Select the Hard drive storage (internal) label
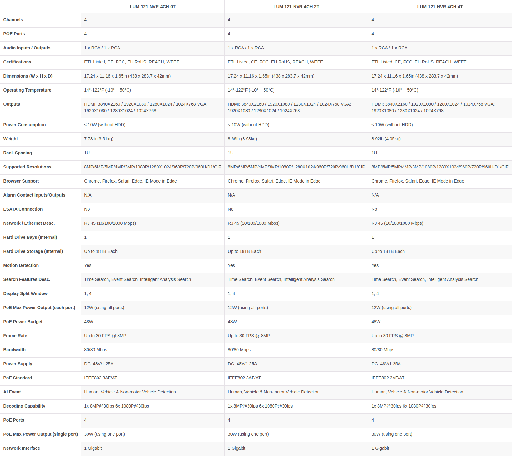Viewport: 512px width, 456px height. click(x=33, y=251)
